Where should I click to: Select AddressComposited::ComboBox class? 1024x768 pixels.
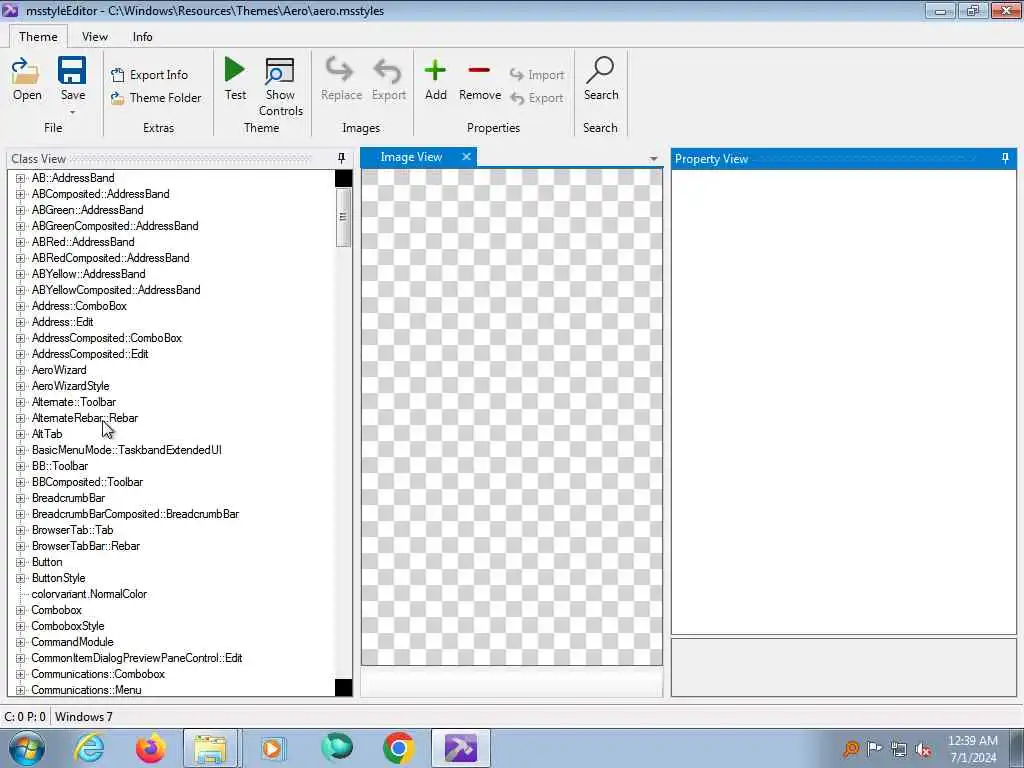(106, 338)
